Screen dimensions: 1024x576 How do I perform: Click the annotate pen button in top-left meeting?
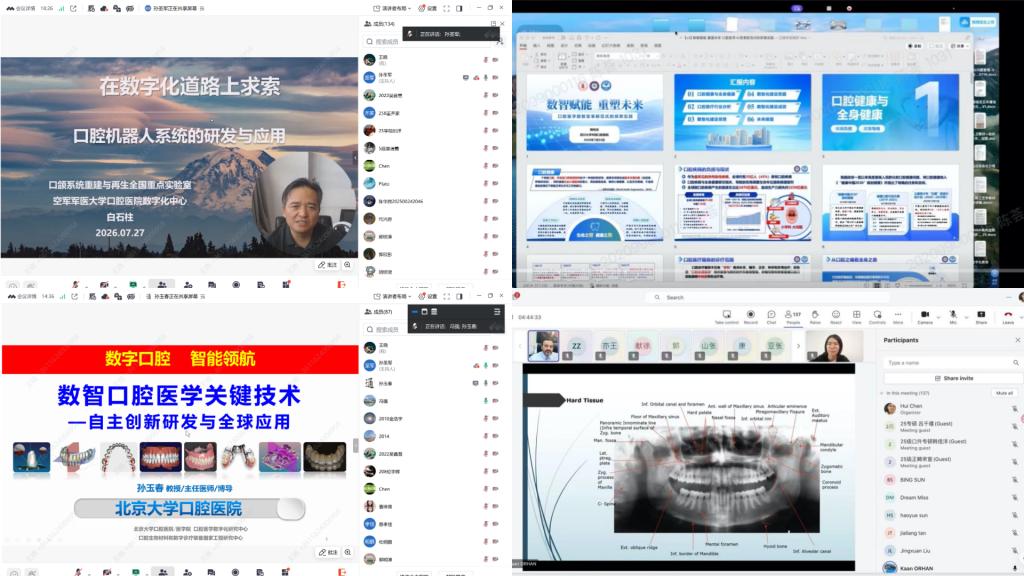[x=327, y=265]
